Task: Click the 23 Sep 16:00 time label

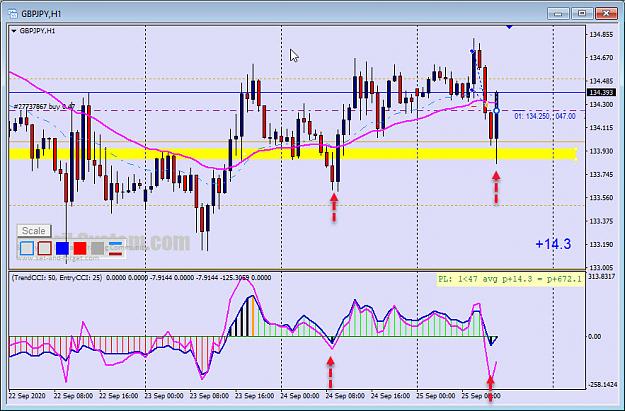Action: [254, 396]
